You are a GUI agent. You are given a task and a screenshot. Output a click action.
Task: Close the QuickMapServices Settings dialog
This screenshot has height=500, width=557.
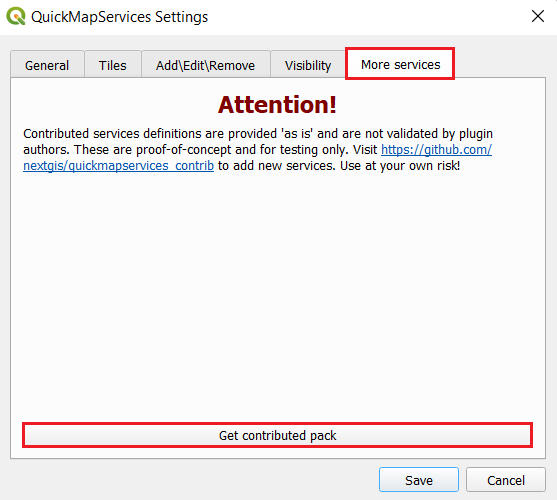pos(538,16)
